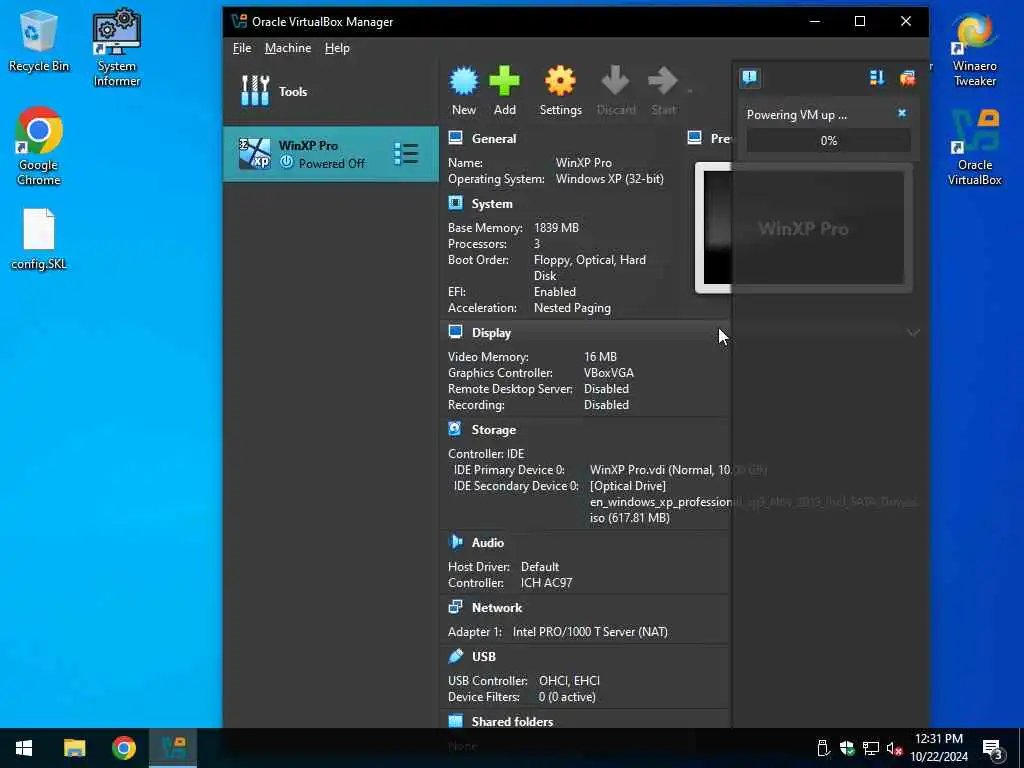Click the network tray icon

(x=871, y=748)
